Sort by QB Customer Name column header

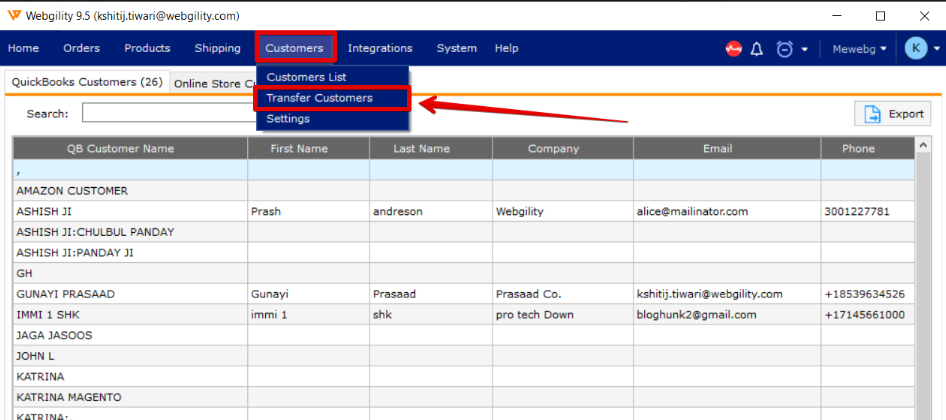pos(130,148)
